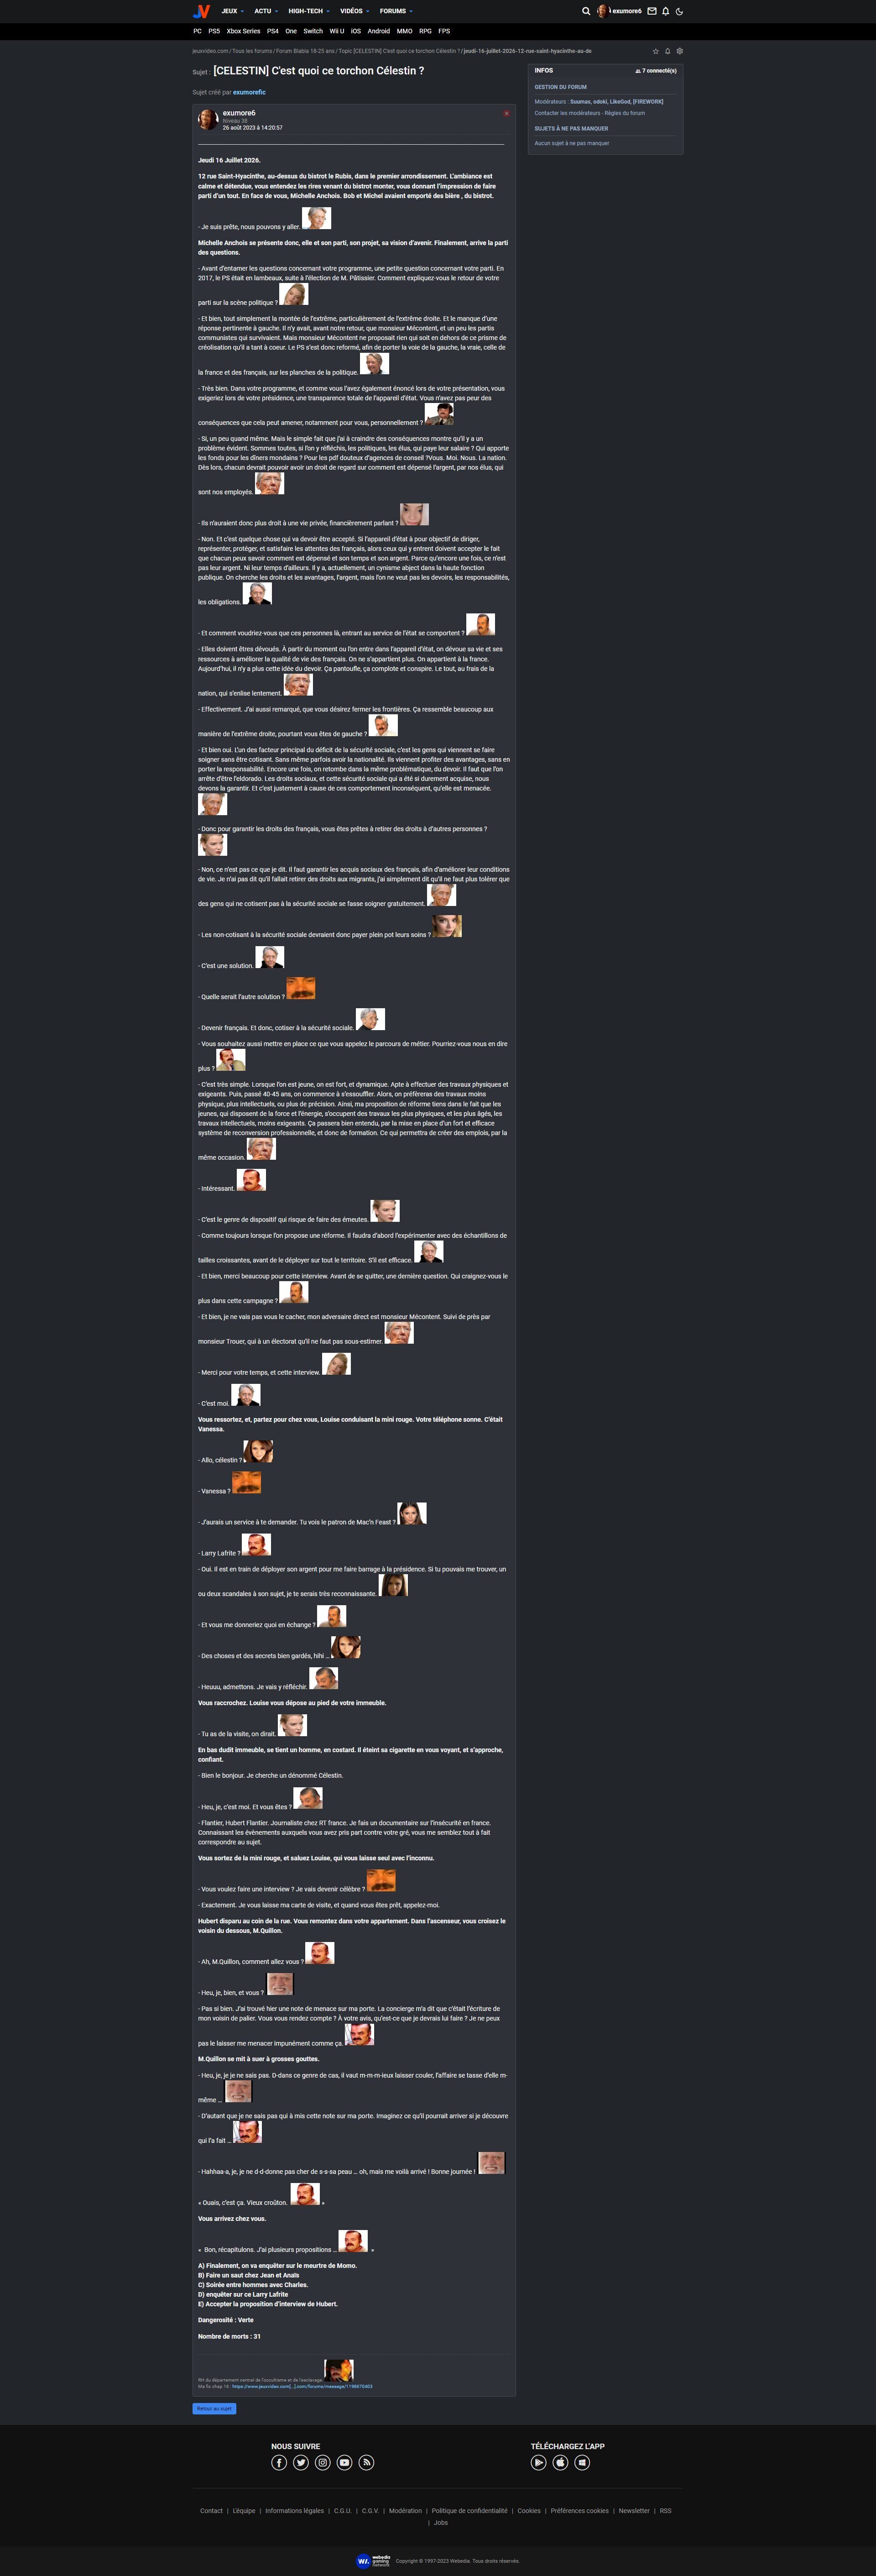Open the private messages envelope icon
The height and width of the screenshot is (2576, 876).
(652, 11)
